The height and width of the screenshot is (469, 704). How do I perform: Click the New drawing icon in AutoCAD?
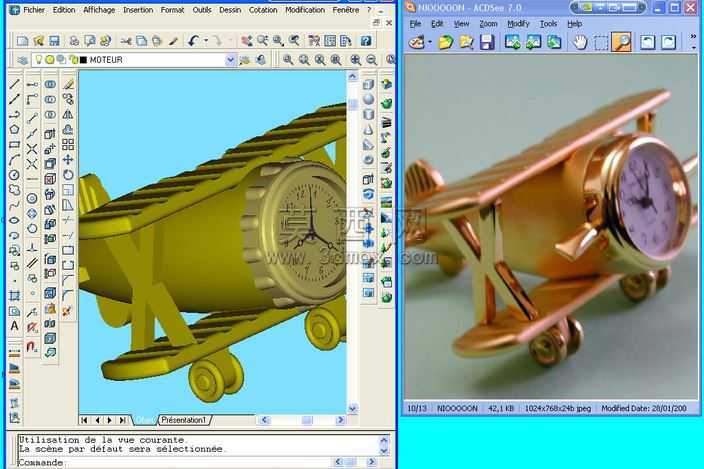pyautogui.click(x=22, y=41)
